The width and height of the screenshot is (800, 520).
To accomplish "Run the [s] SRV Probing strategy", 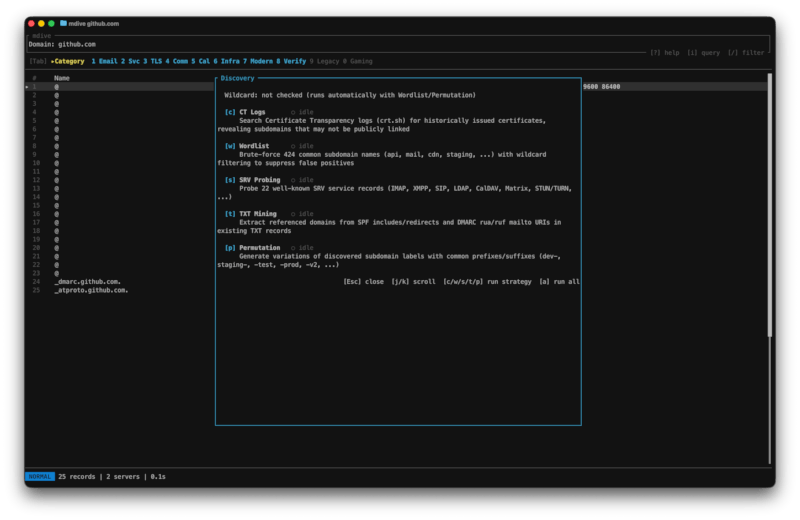I will click(253, 180).
